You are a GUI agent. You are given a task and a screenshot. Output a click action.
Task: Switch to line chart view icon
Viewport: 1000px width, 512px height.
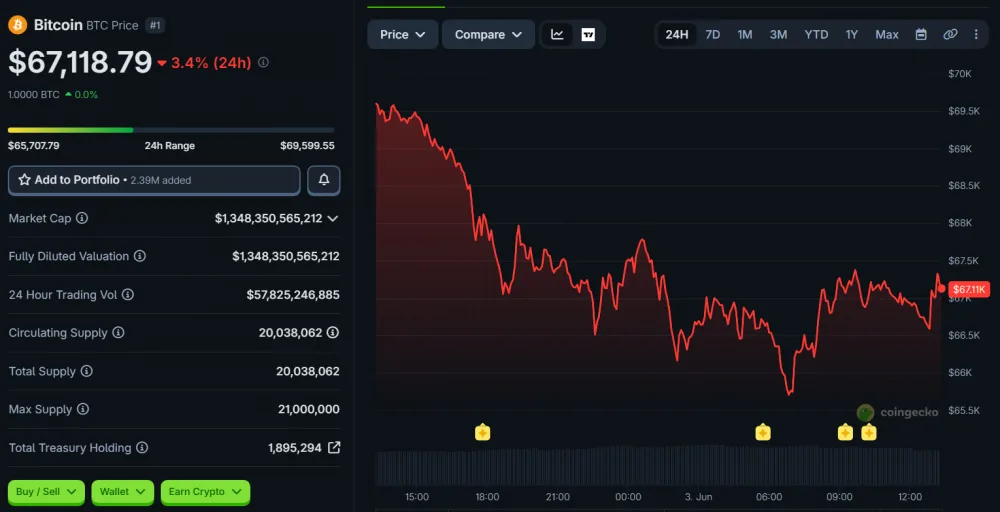coord(557,34)
